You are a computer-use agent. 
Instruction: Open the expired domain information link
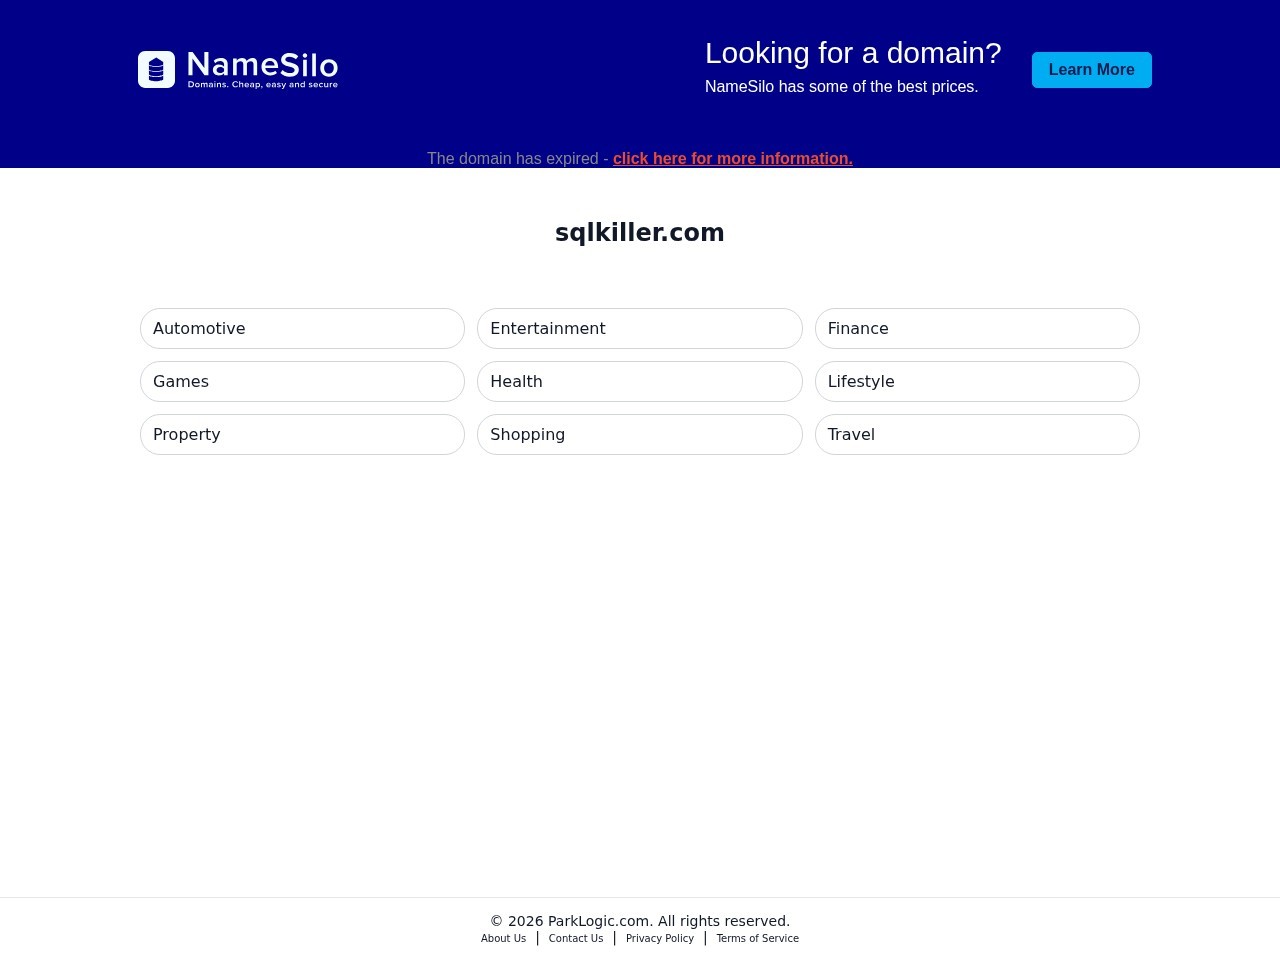tap(732, 158)
